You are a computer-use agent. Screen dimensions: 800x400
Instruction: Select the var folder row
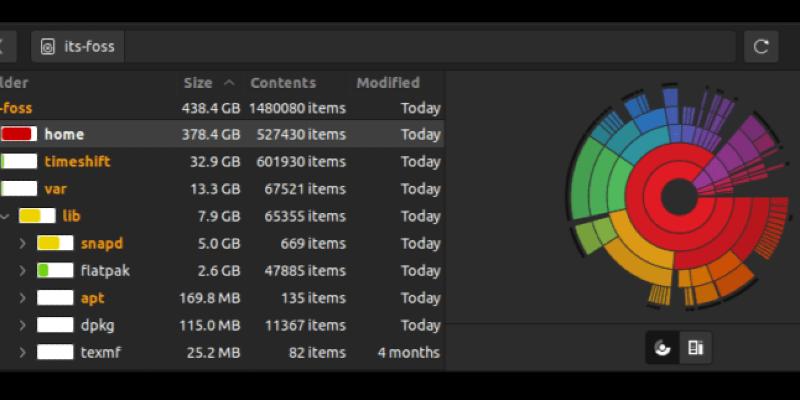pyautogui.click(x=200, y=189)
